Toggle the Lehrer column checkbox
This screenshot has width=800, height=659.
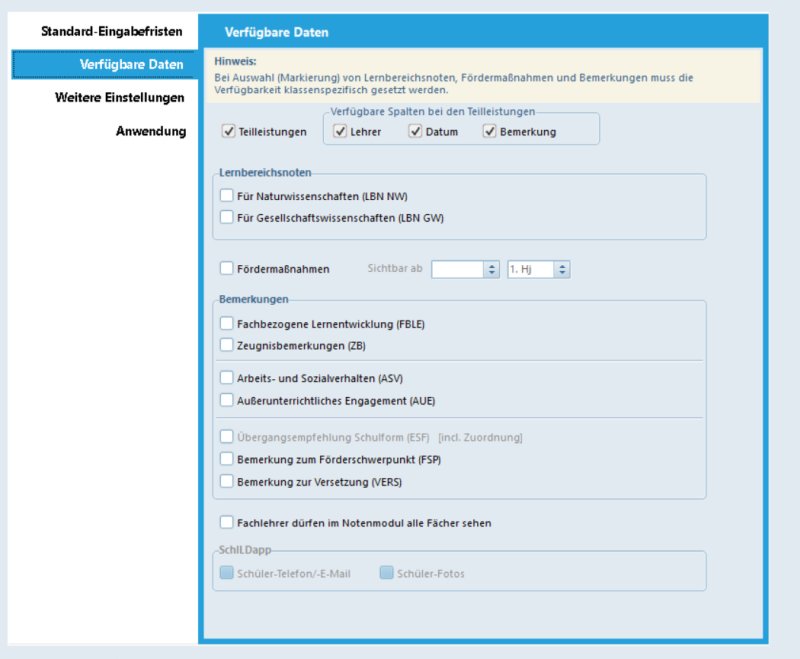(x=340, y=131)
